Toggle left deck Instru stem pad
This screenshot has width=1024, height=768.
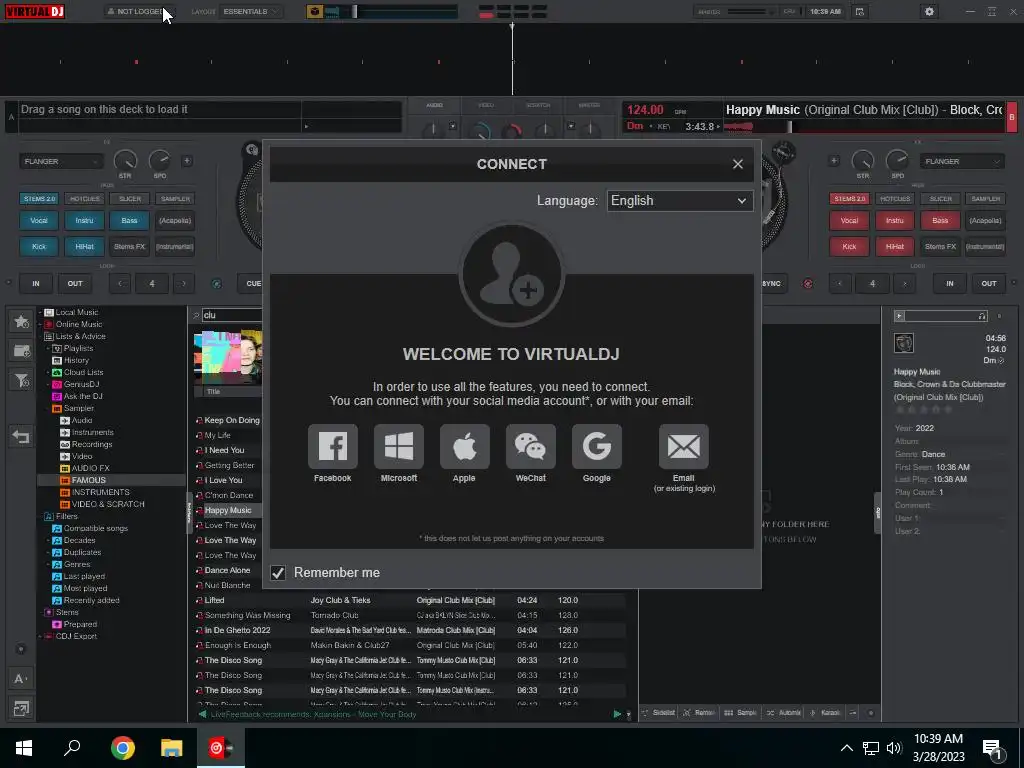[84, 221]
